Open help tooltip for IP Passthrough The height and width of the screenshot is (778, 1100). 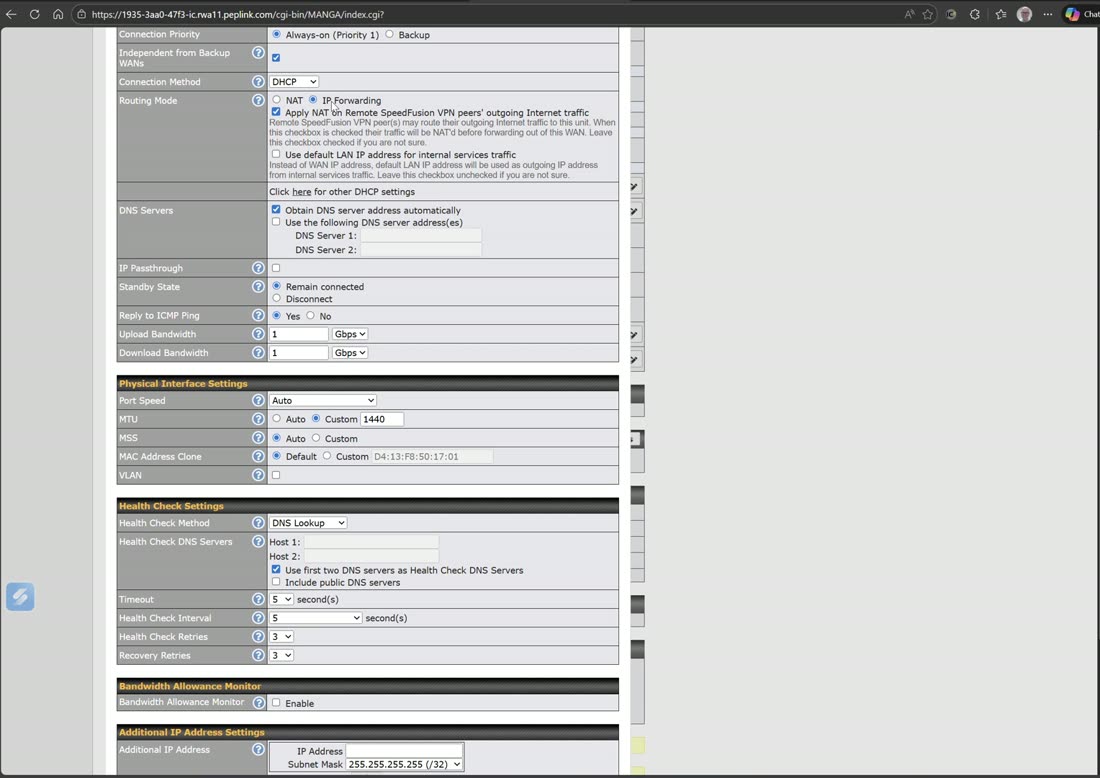[x=258, y=268]
